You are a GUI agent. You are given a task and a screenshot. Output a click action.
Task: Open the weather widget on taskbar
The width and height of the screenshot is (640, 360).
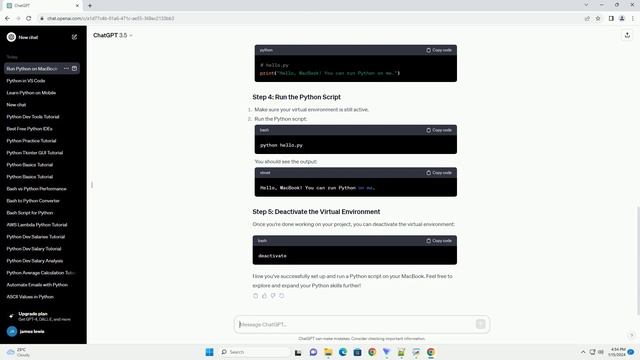pyautogui.click(x=18, y=352)
